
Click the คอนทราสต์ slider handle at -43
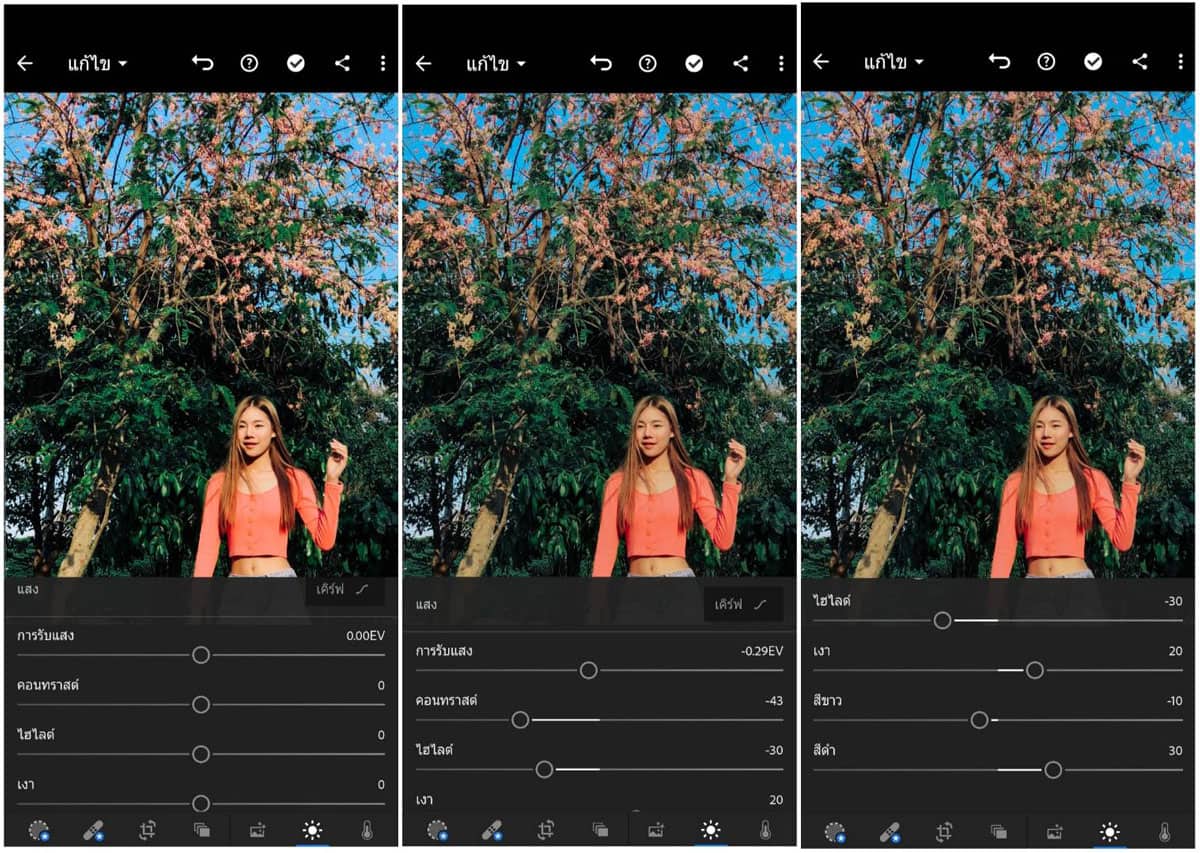coord(520,720)
